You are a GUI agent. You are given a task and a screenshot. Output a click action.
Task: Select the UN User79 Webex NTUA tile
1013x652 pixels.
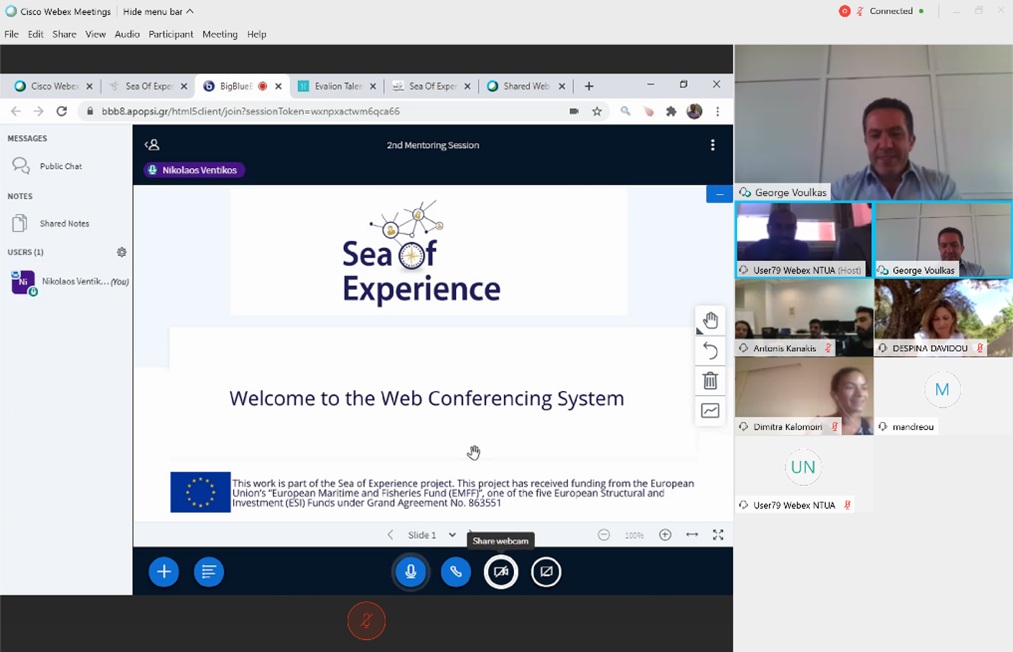(x=804, y=475)
